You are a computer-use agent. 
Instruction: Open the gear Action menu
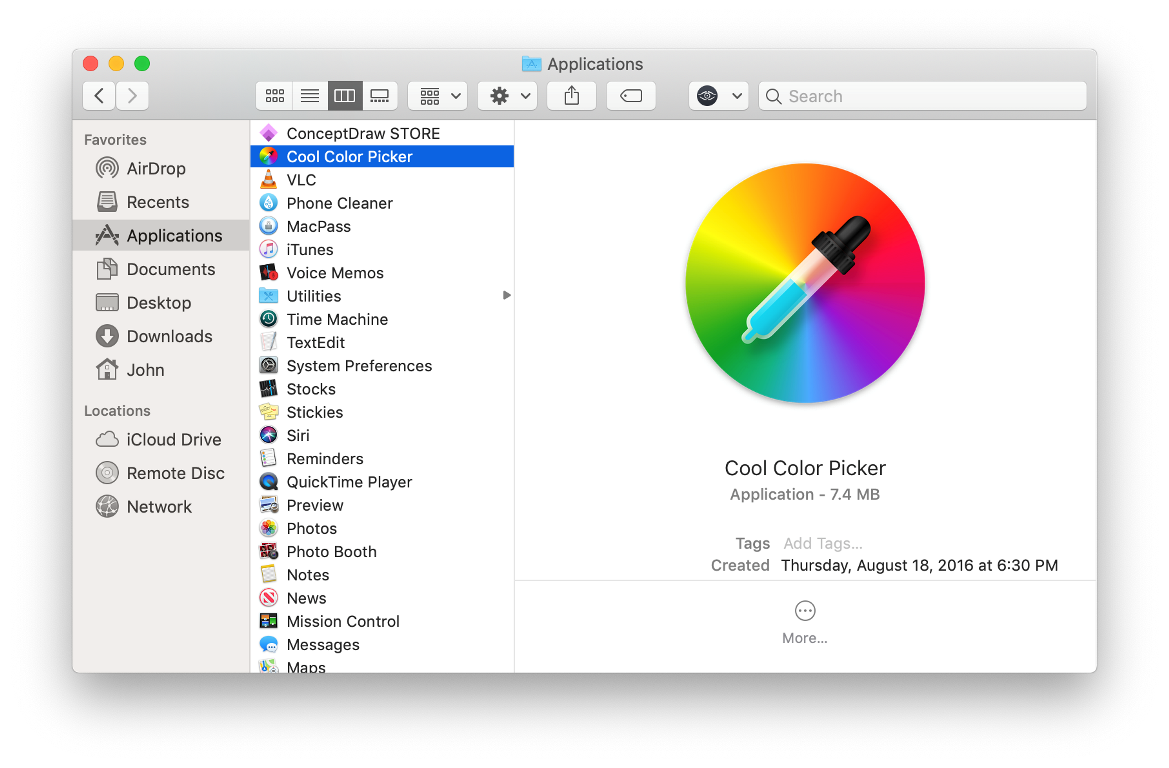[508, 96]
